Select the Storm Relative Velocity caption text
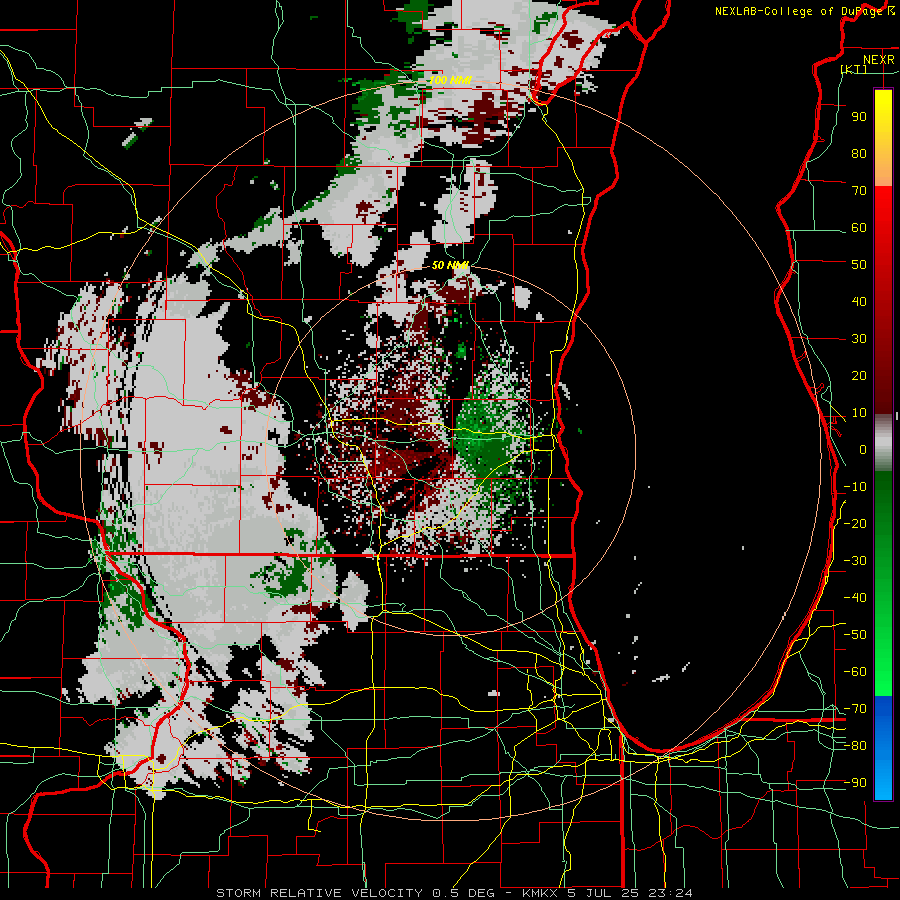 point(454,893)
